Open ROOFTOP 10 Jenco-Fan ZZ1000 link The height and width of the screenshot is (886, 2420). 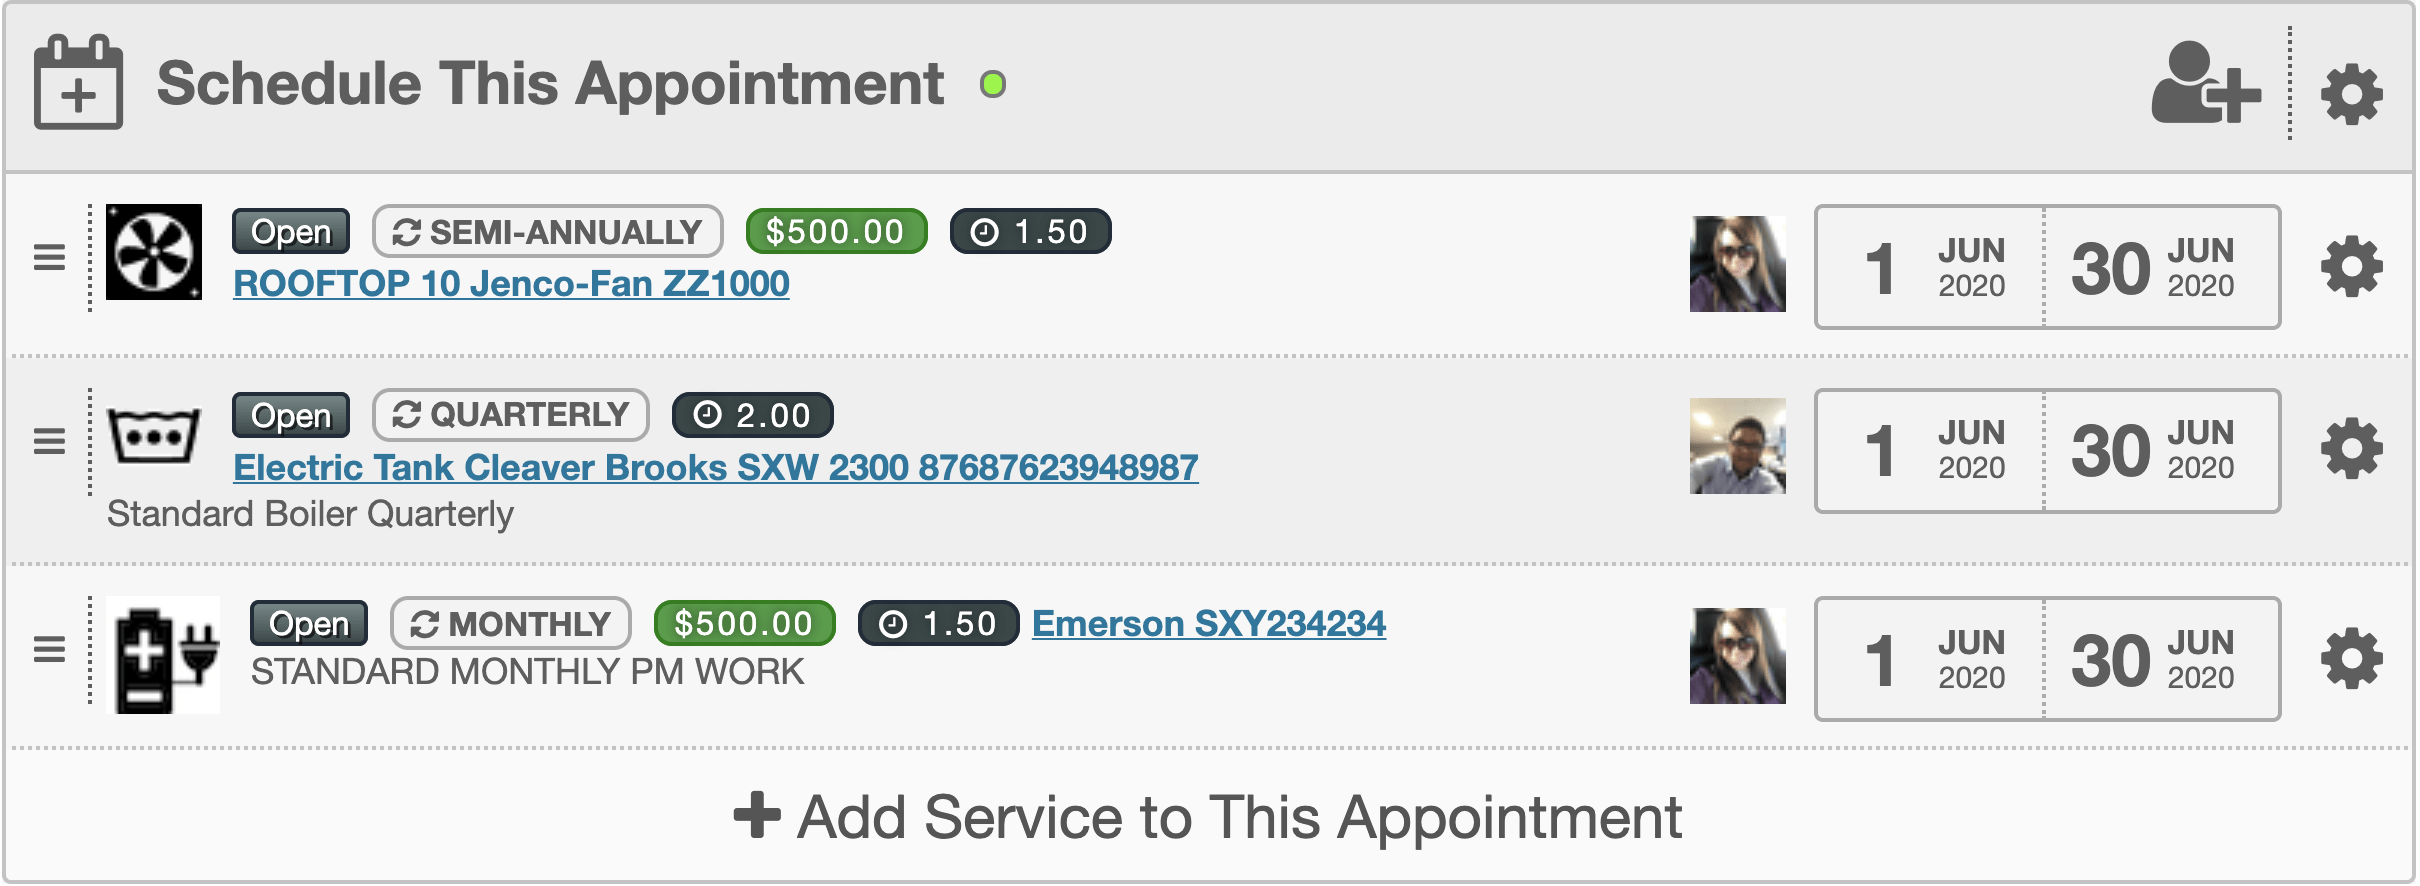(x=511, y=284)
